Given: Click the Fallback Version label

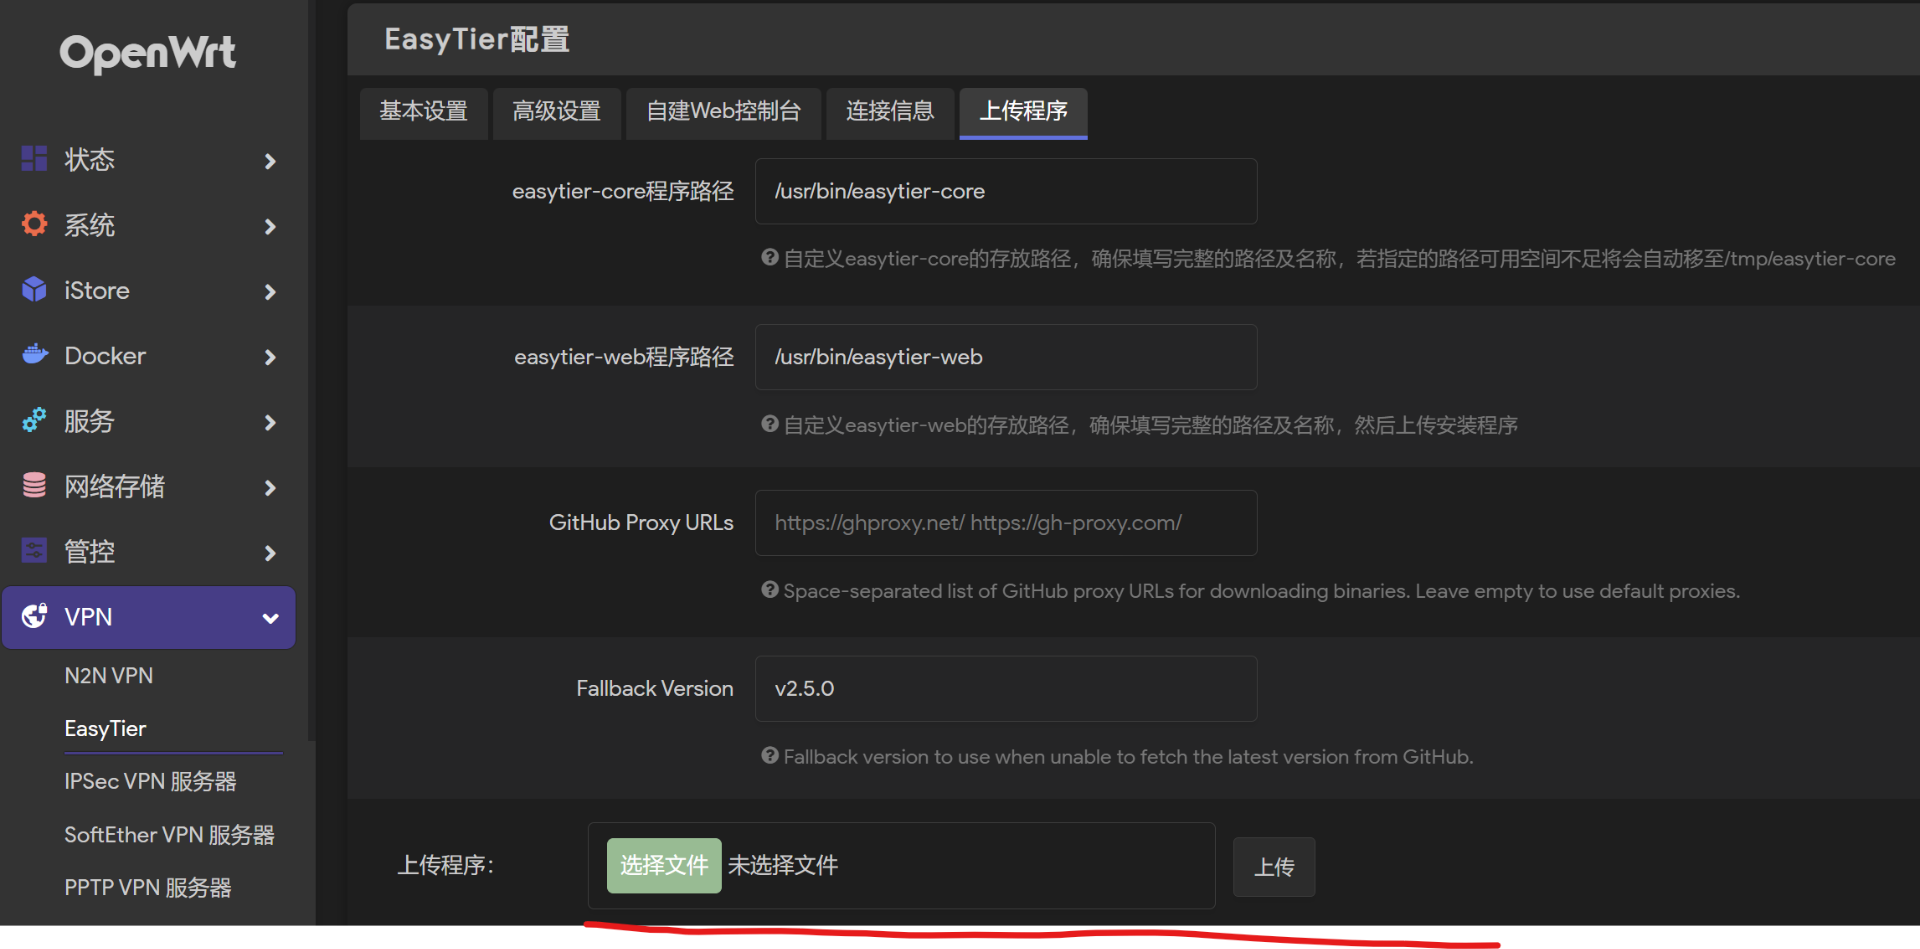Looking at the screenshot, I should (x=655, y=689).
